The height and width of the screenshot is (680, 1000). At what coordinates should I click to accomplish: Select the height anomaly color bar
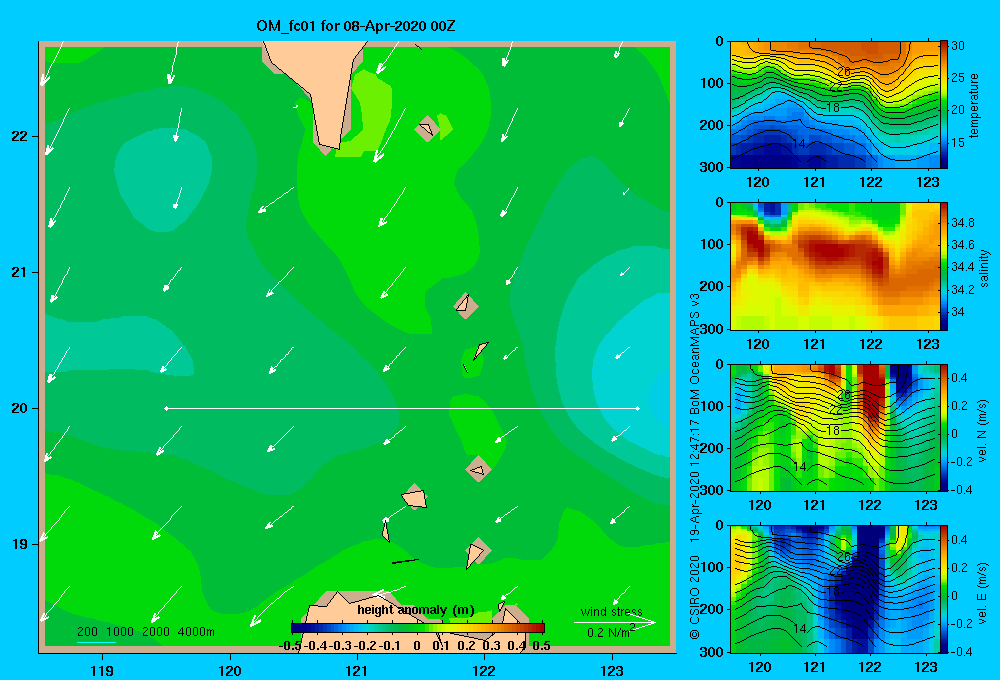tap(418, 628)
